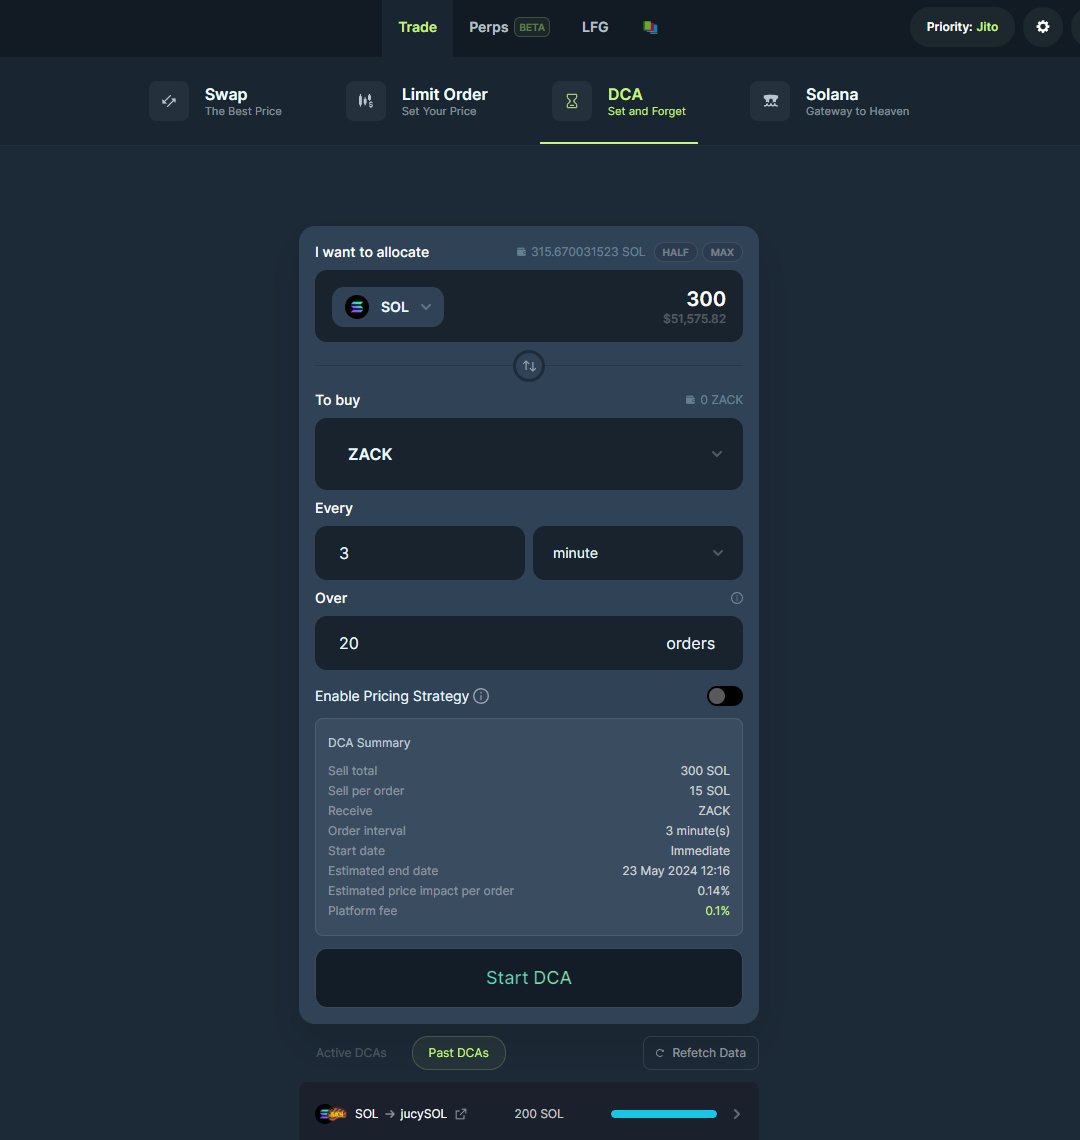Screen dimensions: 1080x1140
Task: Expand the SOL to jucySOL DCA row
Action: click(x=737, y=1114)
